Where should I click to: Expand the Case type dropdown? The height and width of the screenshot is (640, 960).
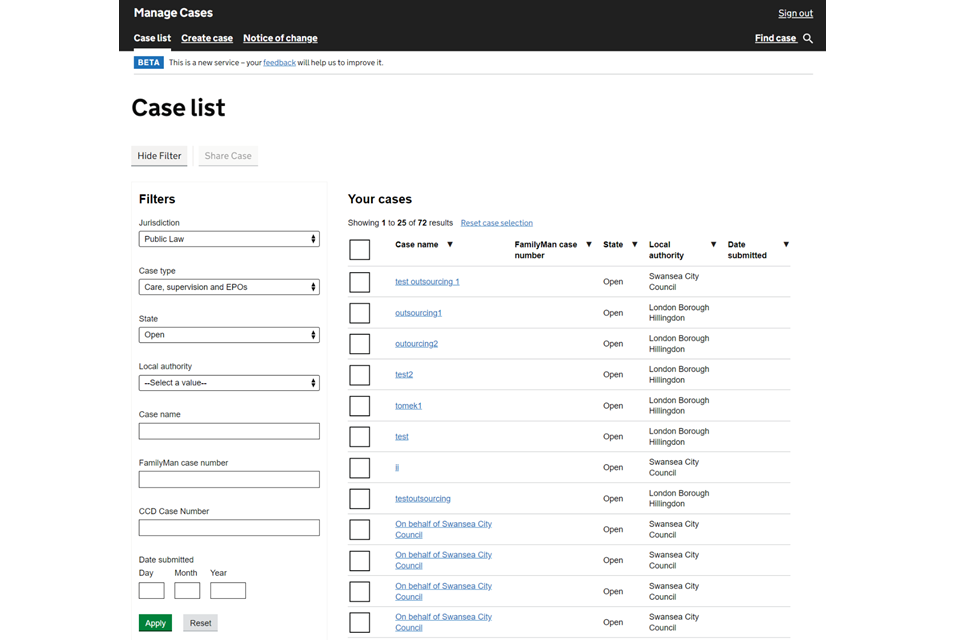[x=229, y=287]
